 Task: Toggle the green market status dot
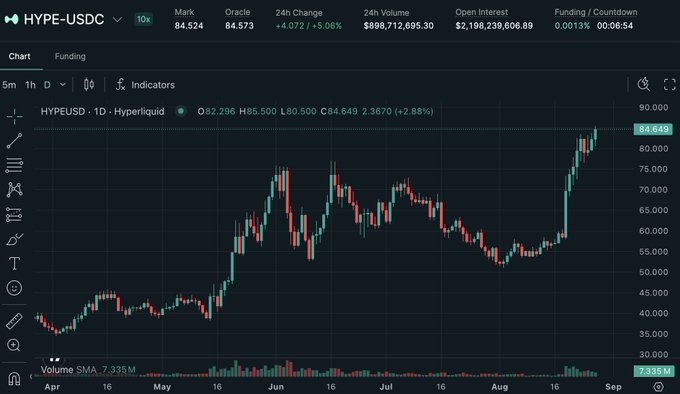pyautogui.click(x=181, y=111)
